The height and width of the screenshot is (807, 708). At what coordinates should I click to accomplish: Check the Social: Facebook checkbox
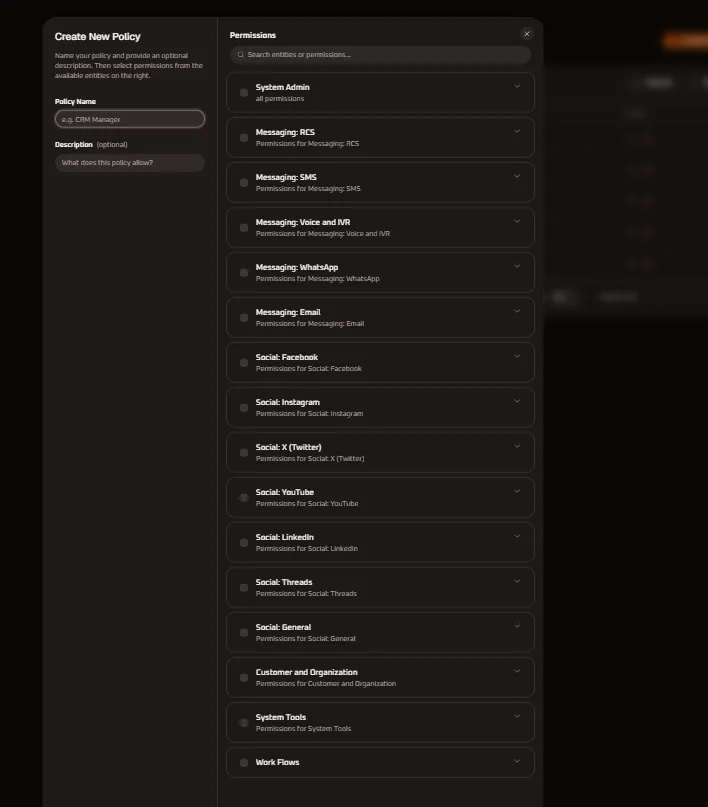[244, 363]
